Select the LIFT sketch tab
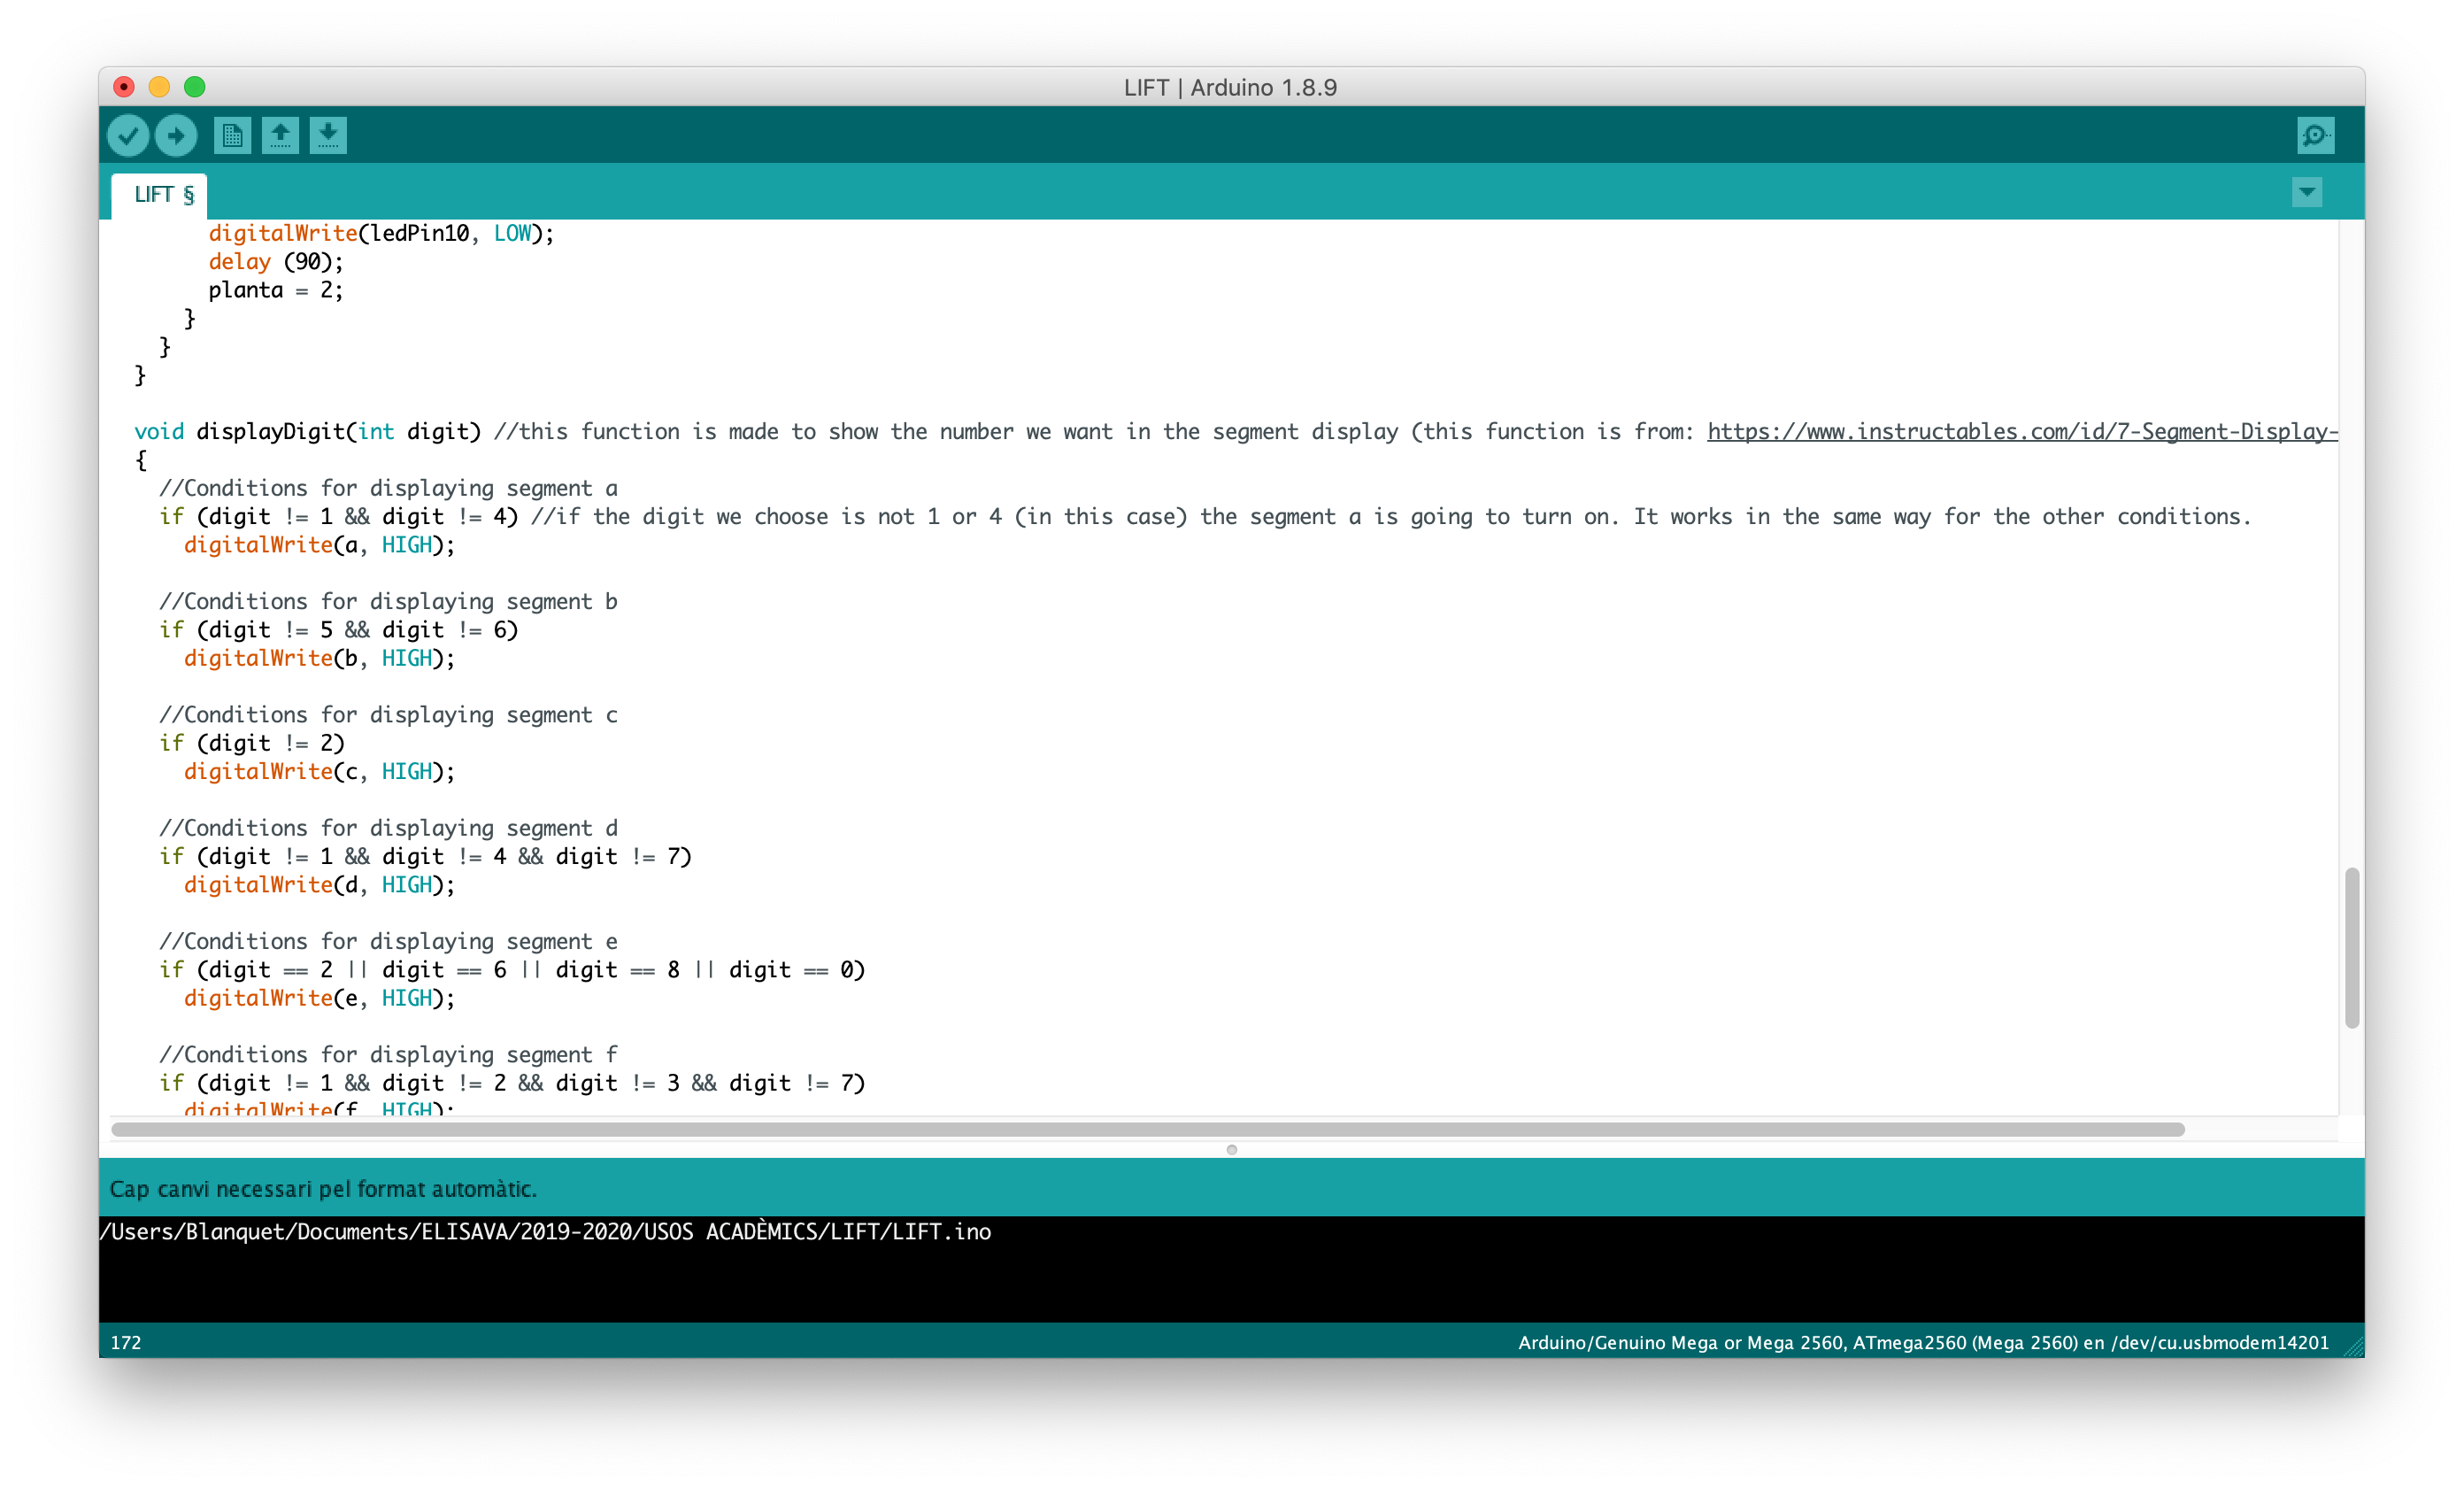 (160, 195)
